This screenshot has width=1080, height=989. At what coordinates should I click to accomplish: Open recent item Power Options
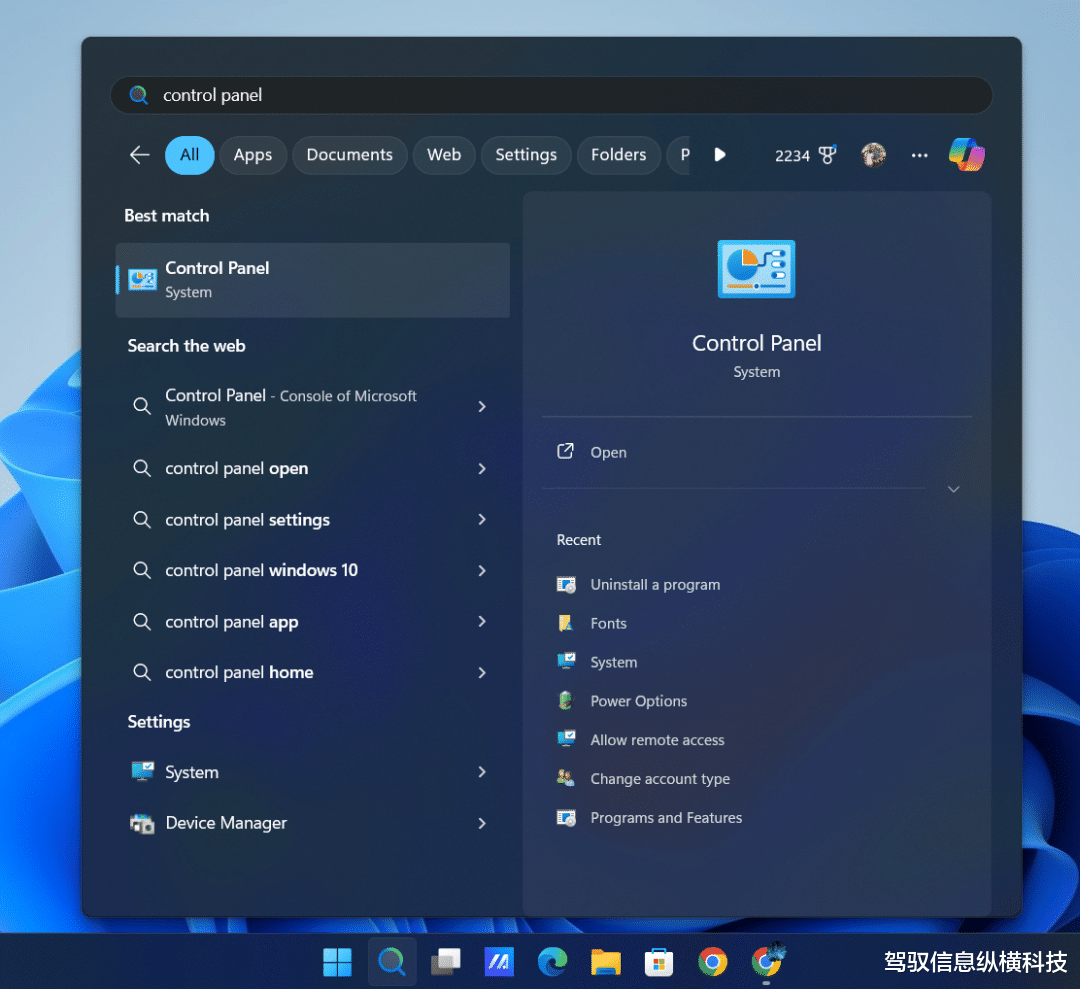click(638, 701)
